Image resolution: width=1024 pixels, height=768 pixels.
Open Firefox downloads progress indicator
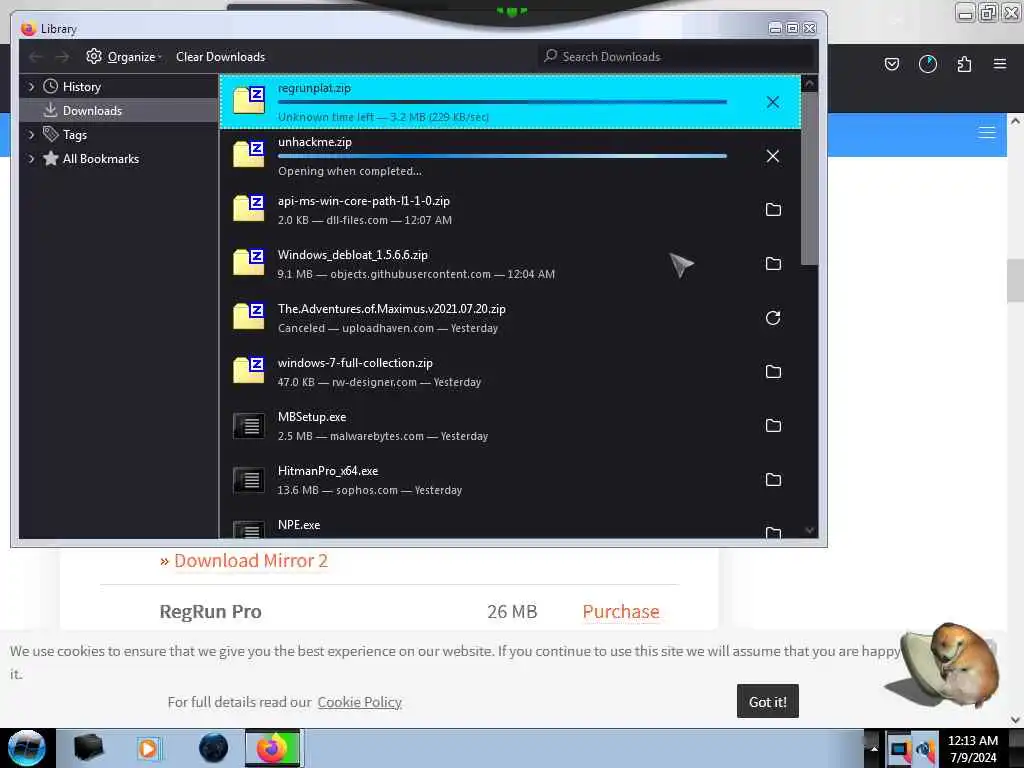pyautogui.click(x=927, y=64)
